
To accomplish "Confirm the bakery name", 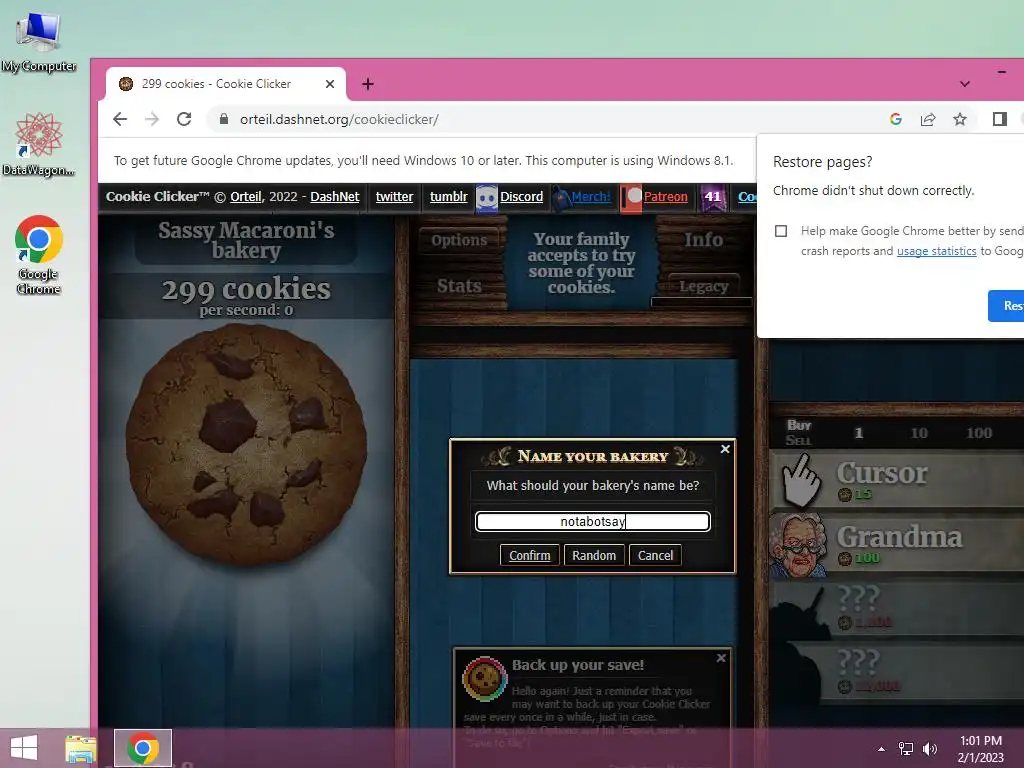I will [530, 555].
